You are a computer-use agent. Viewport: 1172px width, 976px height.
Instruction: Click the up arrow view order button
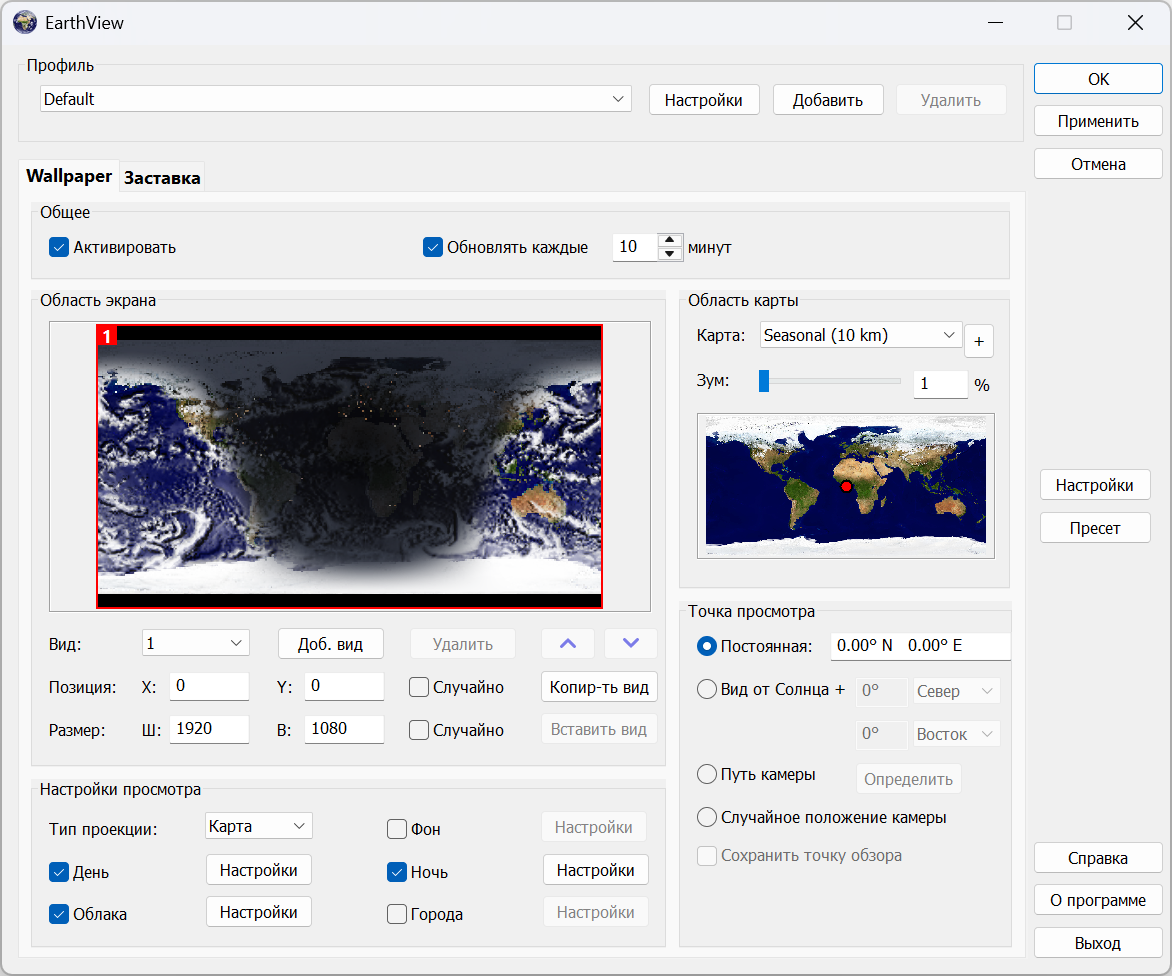point(568,643)
